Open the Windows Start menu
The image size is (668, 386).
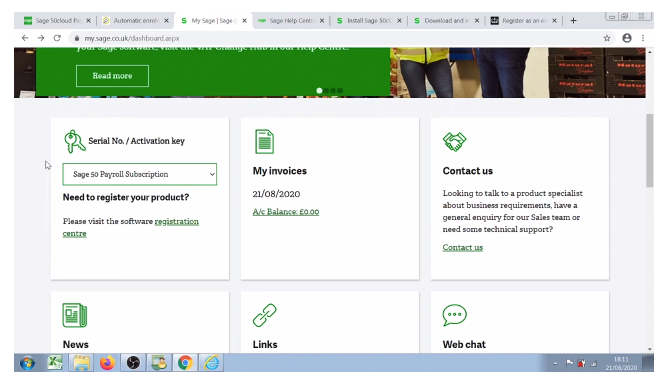pos(28,363)
